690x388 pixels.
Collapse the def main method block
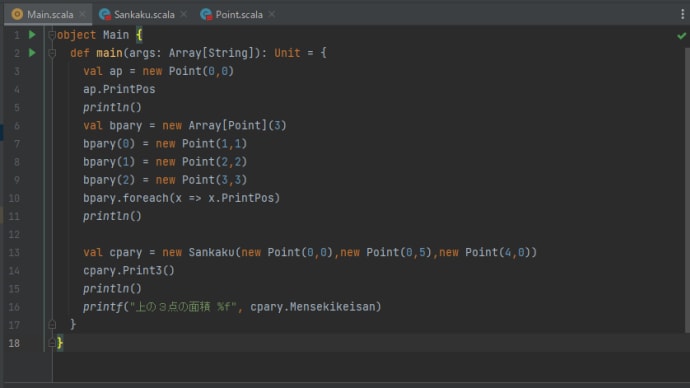pos(52,53)
